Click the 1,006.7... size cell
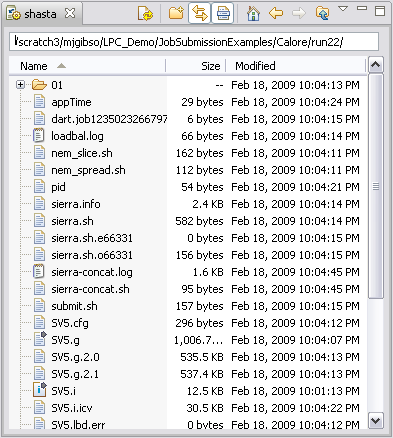Screen dimensions: 393x438 tap(198, 340)
